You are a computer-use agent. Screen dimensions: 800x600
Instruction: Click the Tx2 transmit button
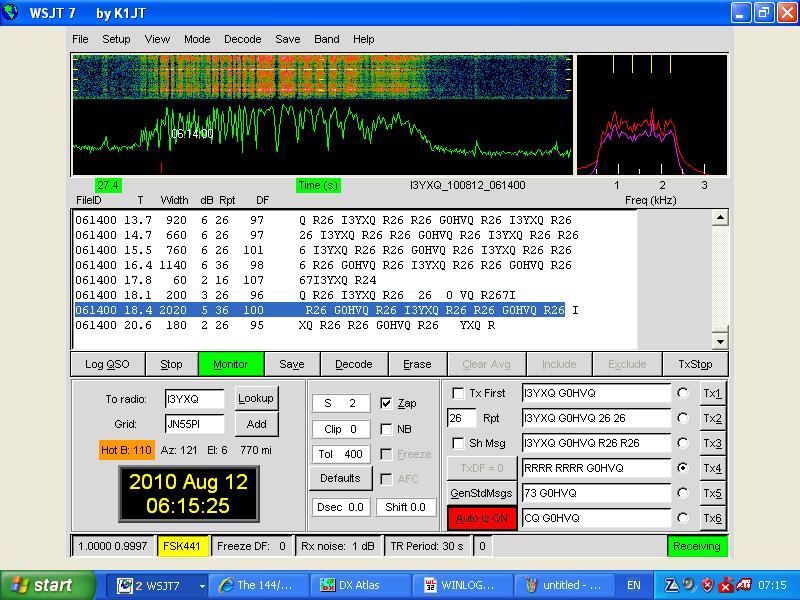[712, 418]
